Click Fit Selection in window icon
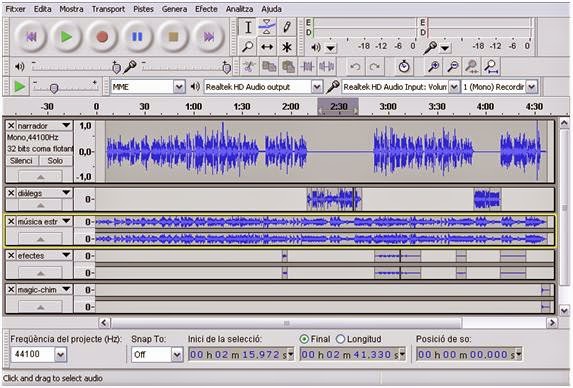 [472, 67]
